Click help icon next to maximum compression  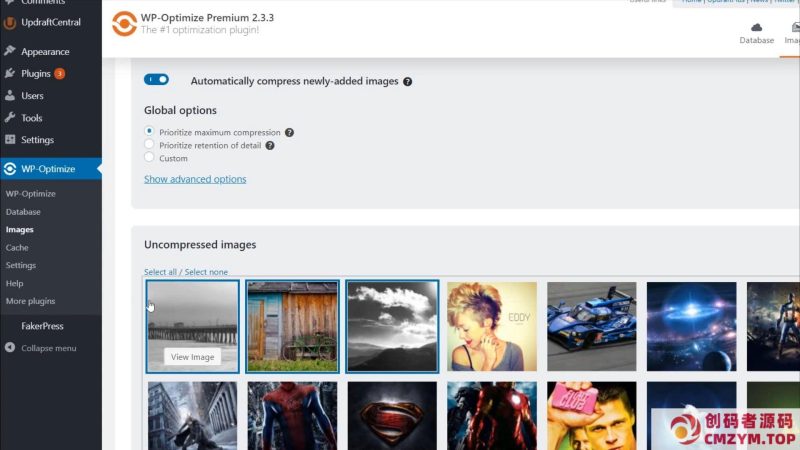(289, 132)
